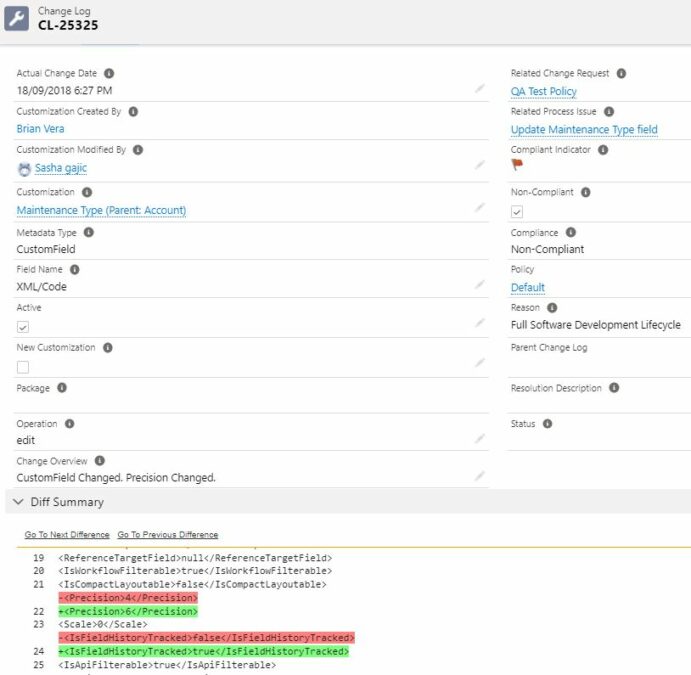
Task: Toggle the Non-Compliant checkbox
Action: pos(517,212)
